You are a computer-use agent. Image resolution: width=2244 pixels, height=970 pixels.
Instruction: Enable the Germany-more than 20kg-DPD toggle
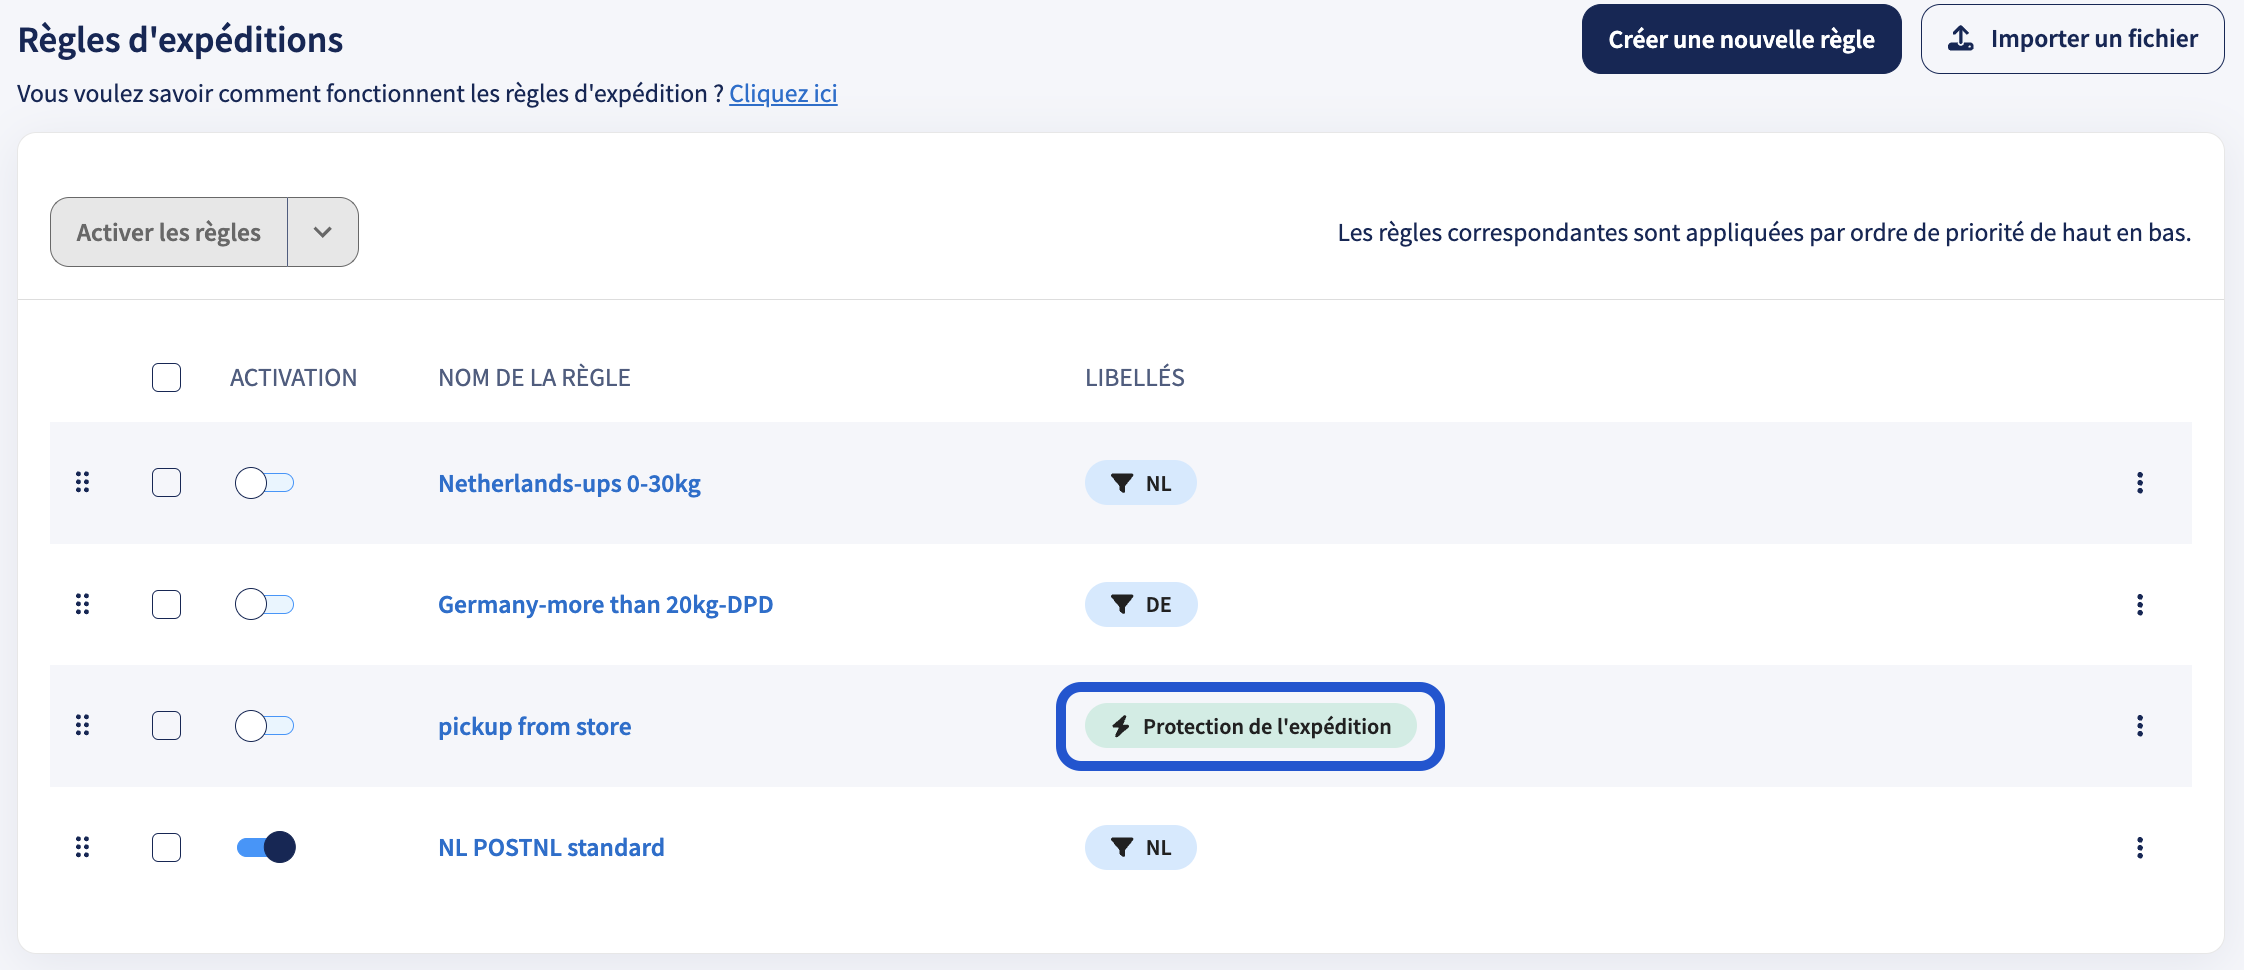pos(265,604)
